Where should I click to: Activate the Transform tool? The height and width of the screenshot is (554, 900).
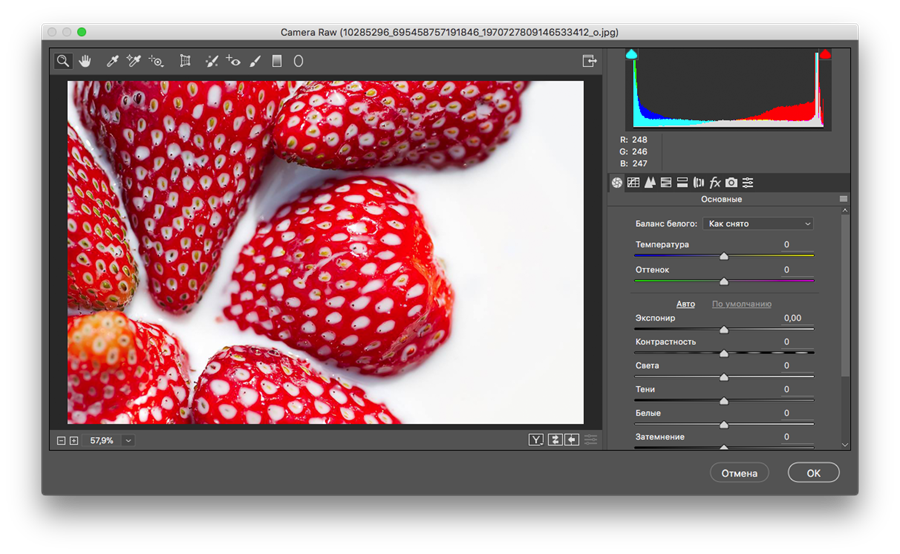pyautogui.click(x=185, y=61)
